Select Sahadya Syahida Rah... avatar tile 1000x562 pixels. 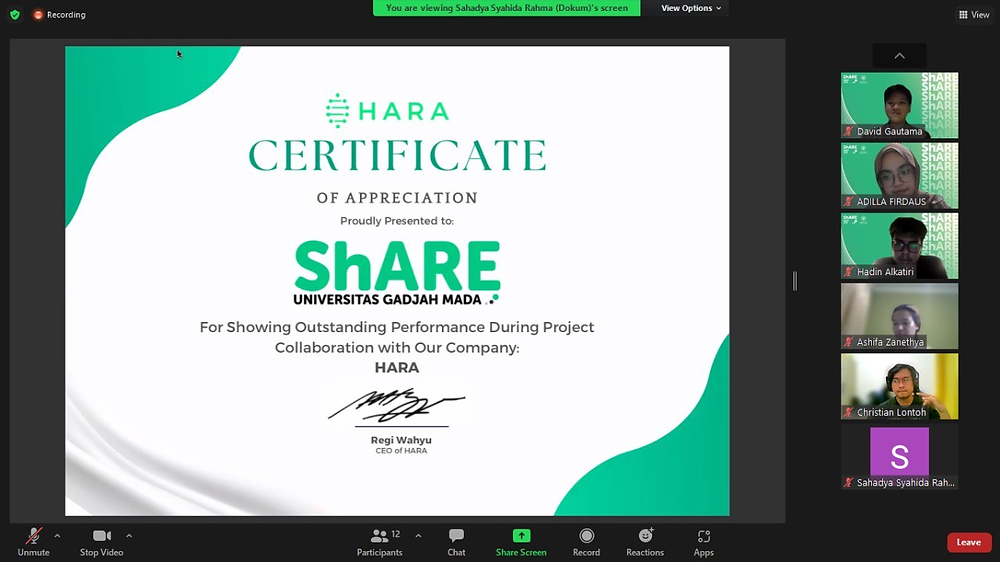[899, 457]
